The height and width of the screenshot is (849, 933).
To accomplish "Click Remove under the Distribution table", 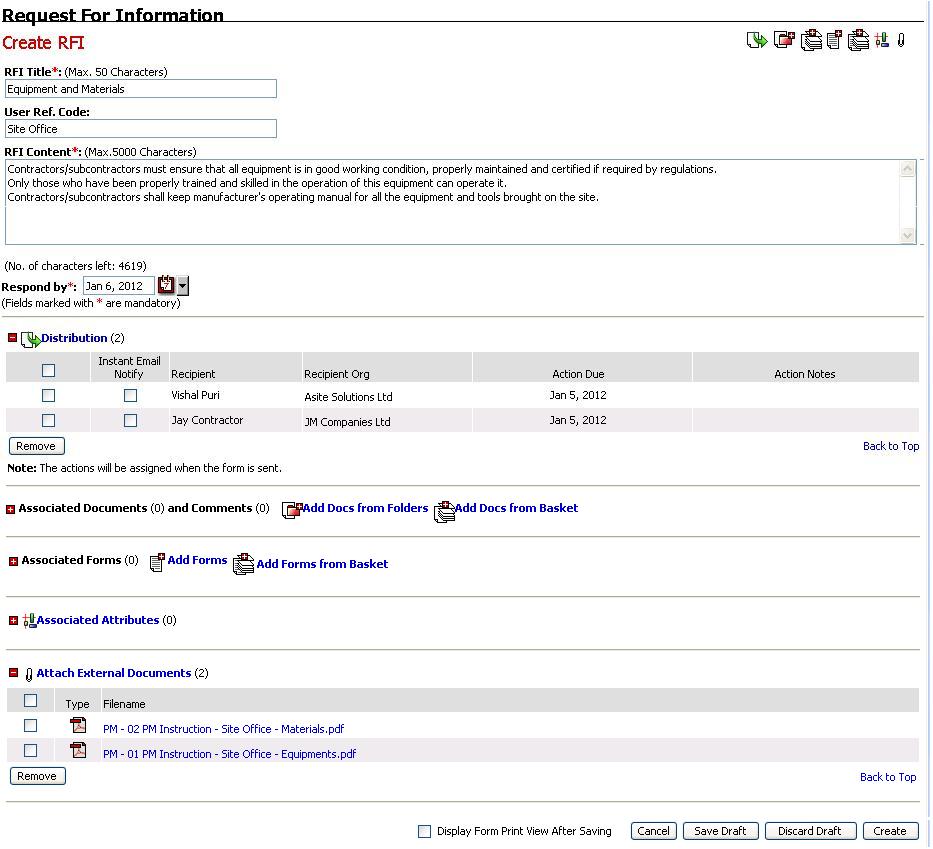I will [36, 446].
